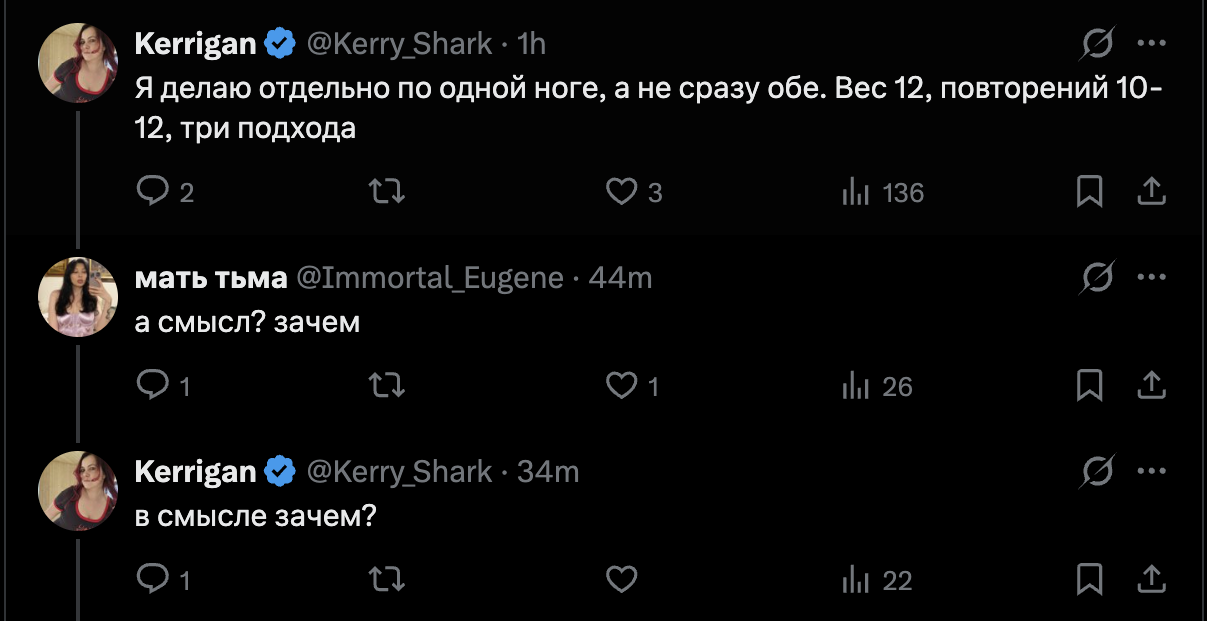1207x621 pixels.
Task: Bookmark the tweet with 26 views
Action: pyautogui.click(x=1088, y=385)
